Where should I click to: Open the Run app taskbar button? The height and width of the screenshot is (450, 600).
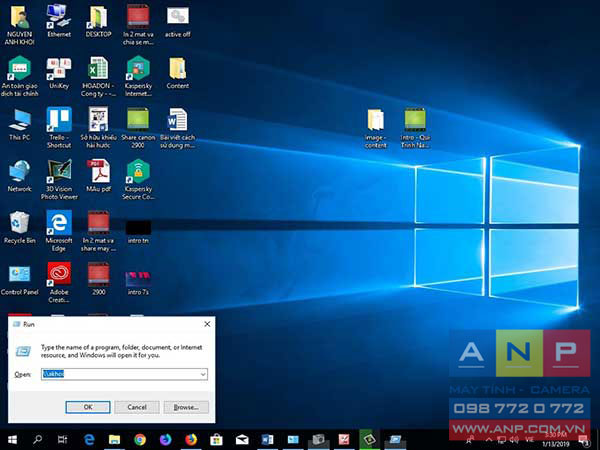(395, 440)
